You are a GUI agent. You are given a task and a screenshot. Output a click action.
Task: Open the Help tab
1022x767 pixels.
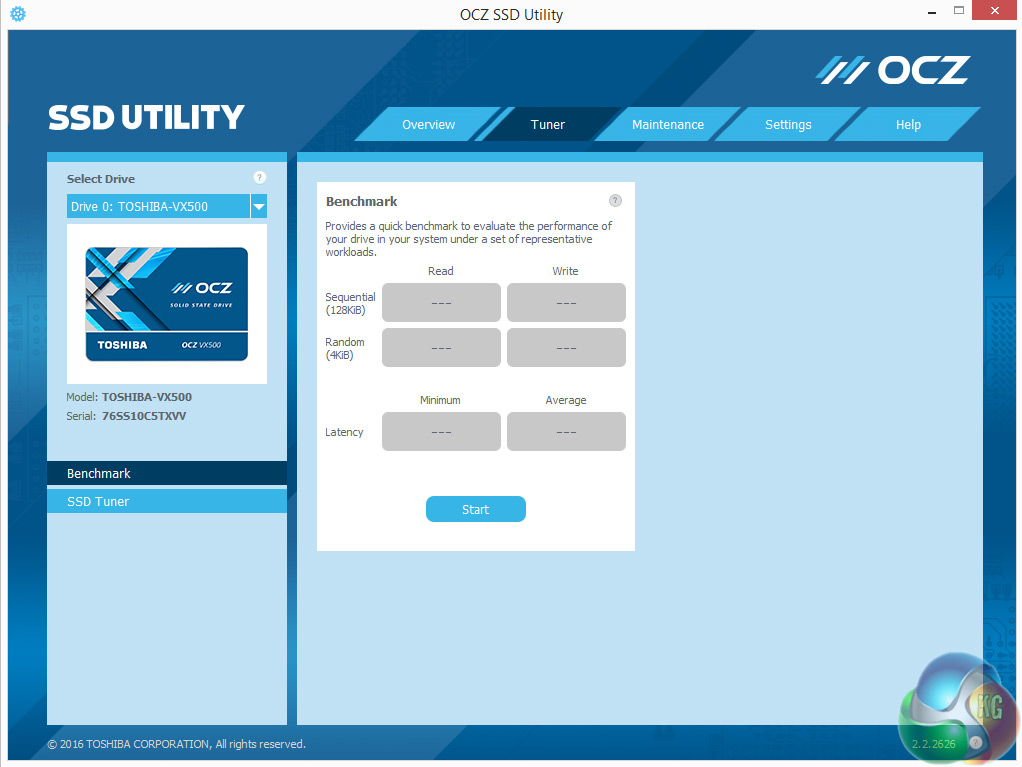point(908,124)
